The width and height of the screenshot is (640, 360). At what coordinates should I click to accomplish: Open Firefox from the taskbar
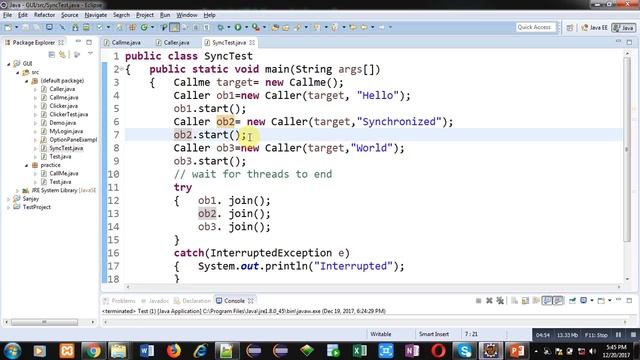click(173, 351)
